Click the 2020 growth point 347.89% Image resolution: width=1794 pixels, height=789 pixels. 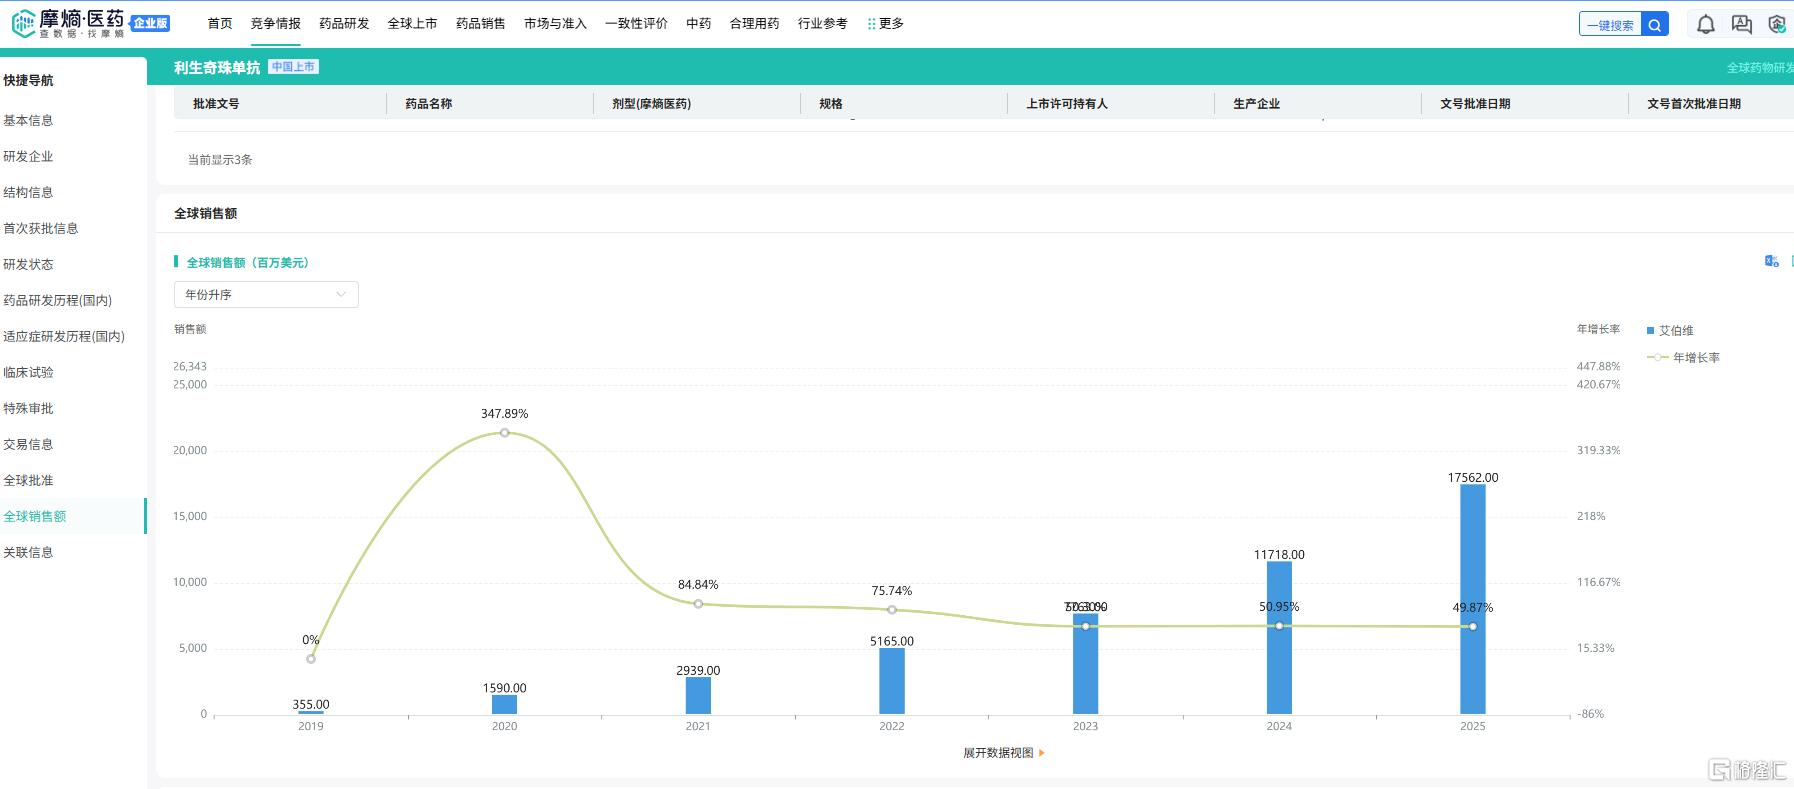pyautogui.click(x=505, y=432)
